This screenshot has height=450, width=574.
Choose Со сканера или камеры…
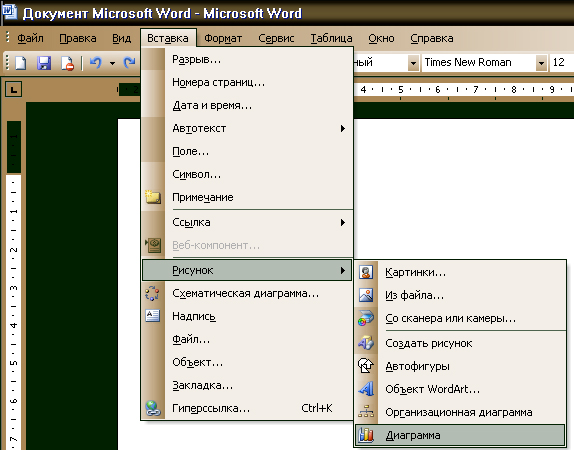coord(460,318)
